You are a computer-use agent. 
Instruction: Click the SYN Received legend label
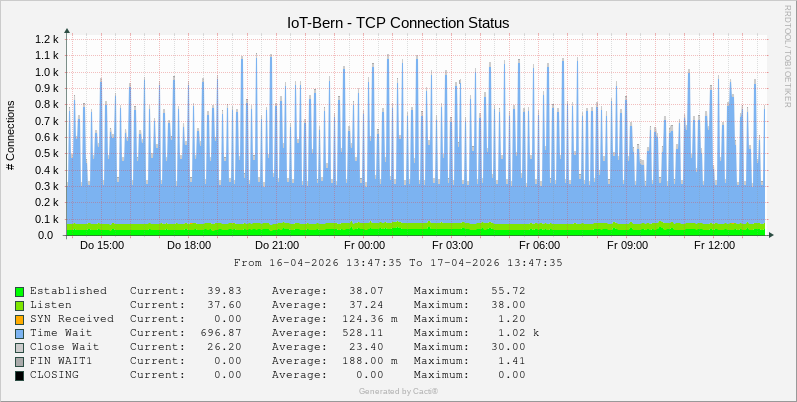coord(71,319)
